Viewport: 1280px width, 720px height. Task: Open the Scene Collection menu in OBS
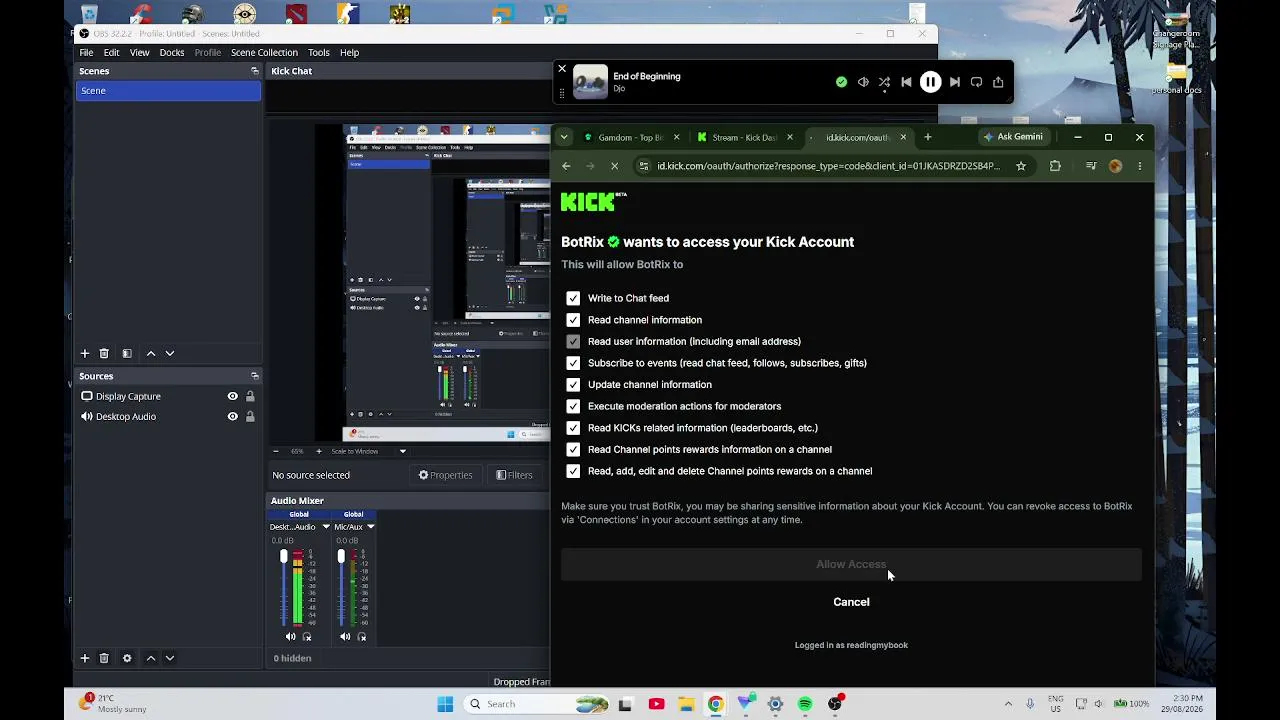264,52
